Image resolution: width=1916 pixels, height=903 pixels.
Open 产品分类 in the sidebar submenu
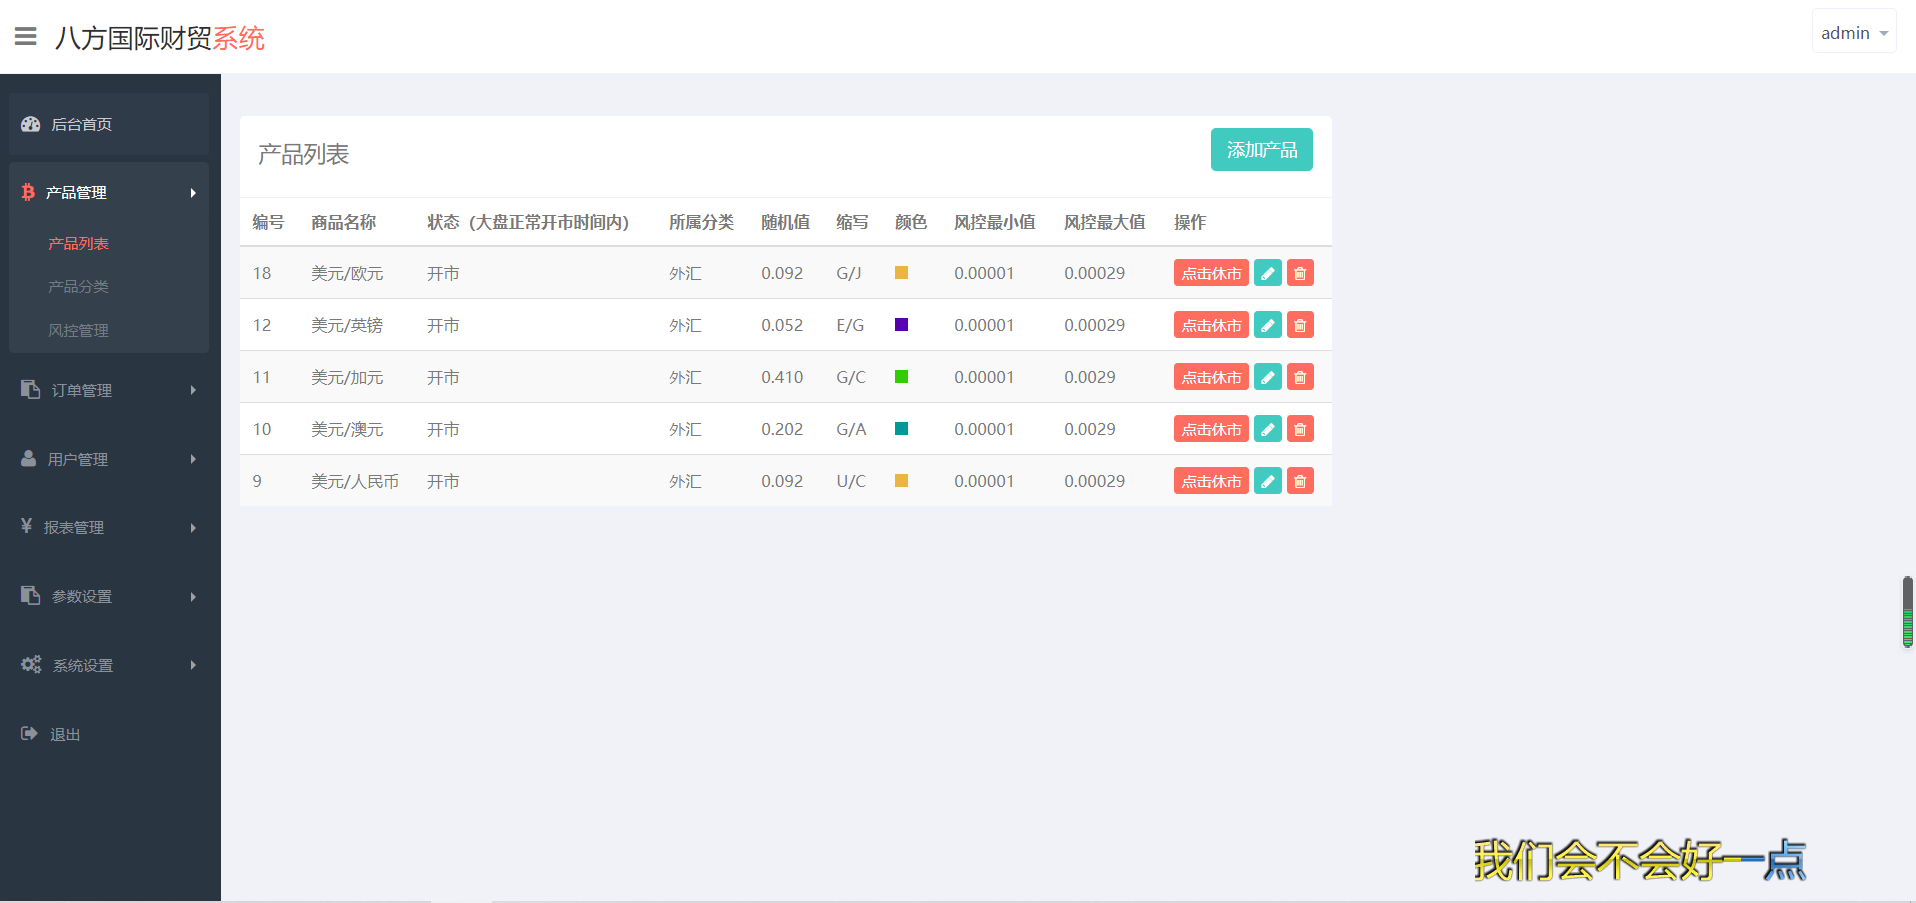(x=78, y=287)
